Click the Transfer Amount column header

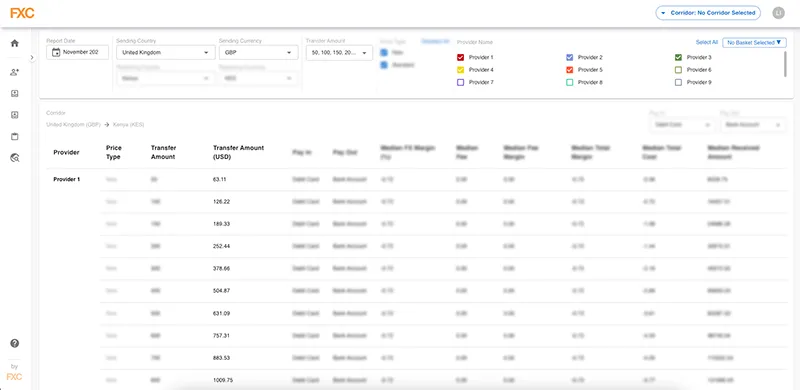pos(163,152)
